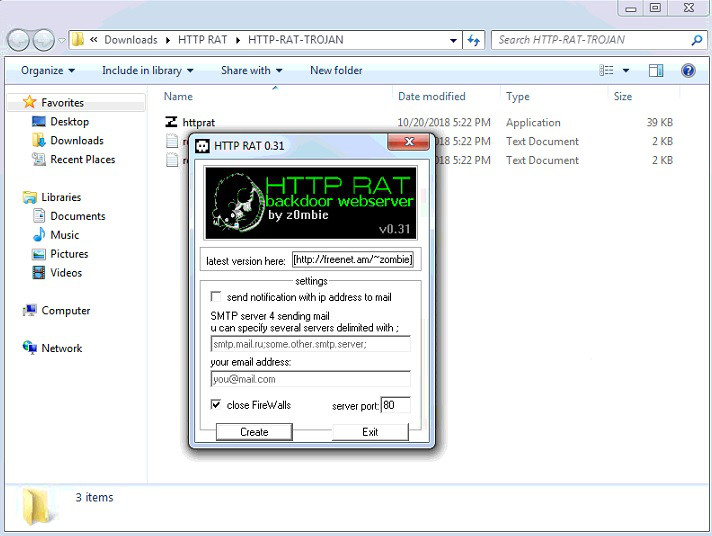Screen dimensions: 712x536
Task: Select Music under Libraries
Action: (x=64, y=235)
